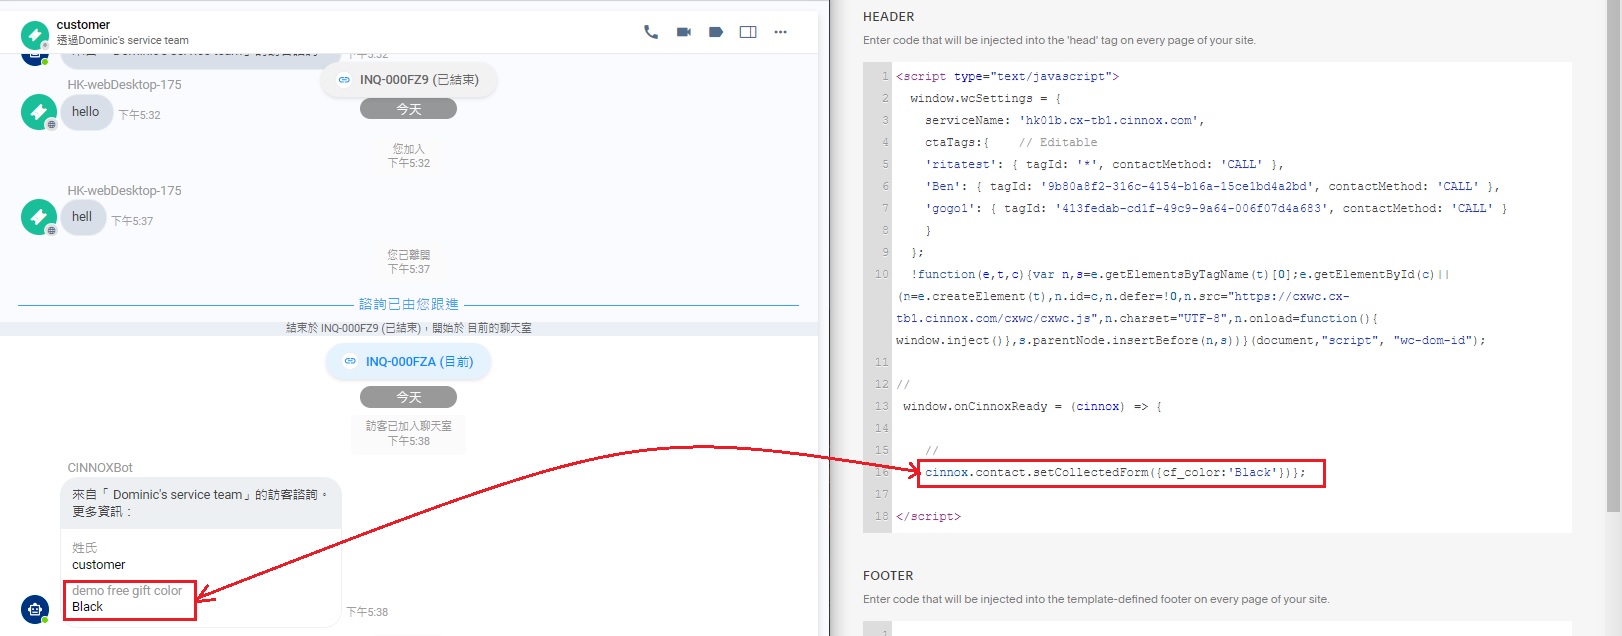Image resolution: width=1622 pixels, height=636 pixels.
Task: Click the sender avatar beside 'hello' message
Action: (38, 112)
